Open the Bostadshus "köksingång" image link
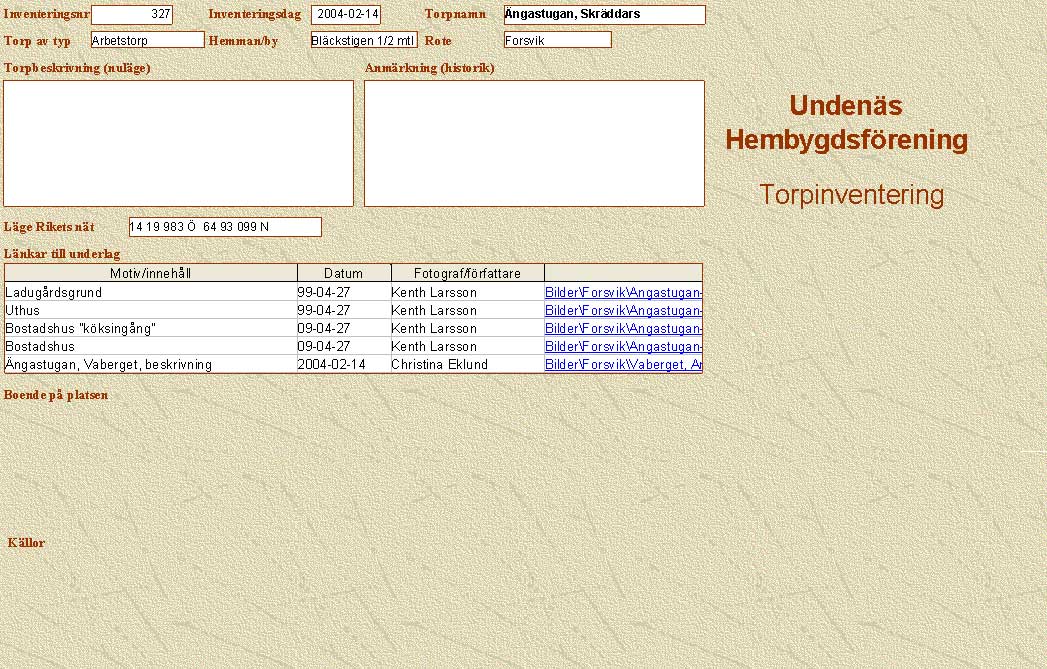The width and height of the screenshot is (1047, 669). (x=623, y=329)
